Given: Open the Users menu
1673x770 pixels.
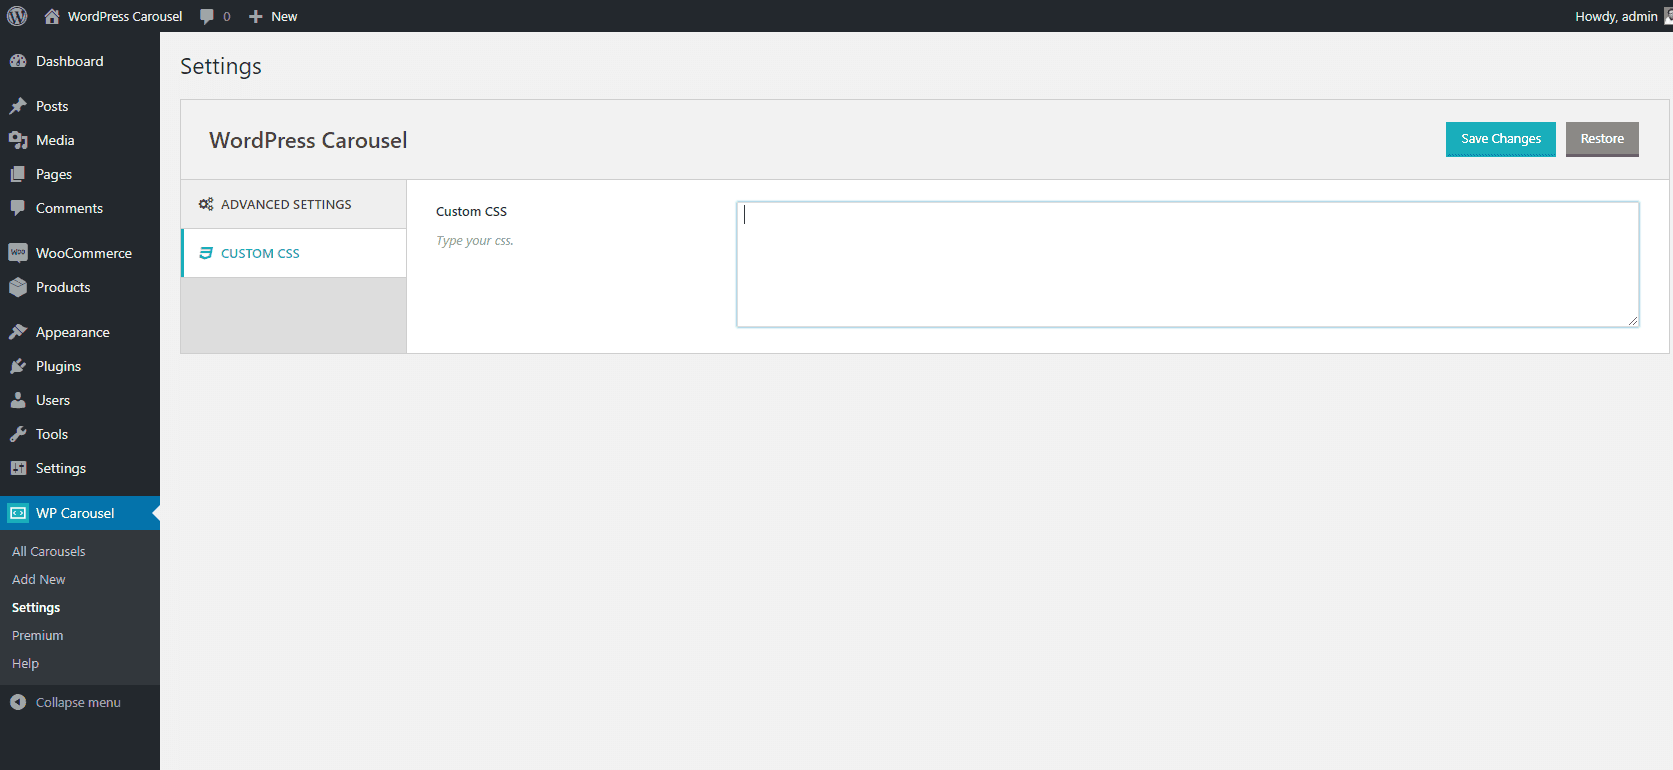Looking at the screenshot, I should 80,400.
